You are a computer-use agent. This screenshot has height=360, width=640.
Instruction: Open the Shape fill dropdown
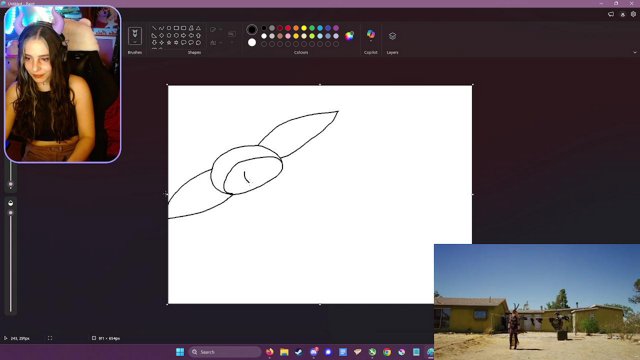point(216,42)
